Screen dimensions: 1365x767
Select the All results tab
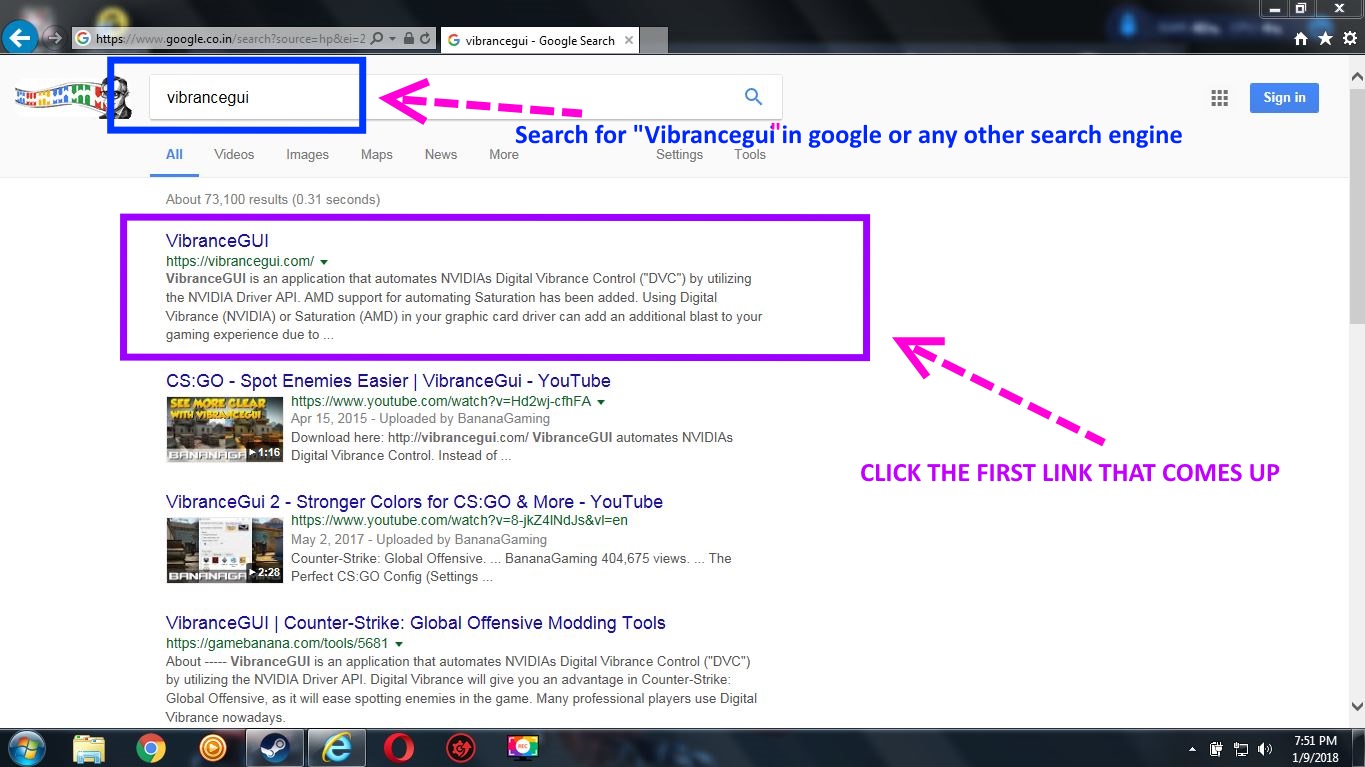174,155
